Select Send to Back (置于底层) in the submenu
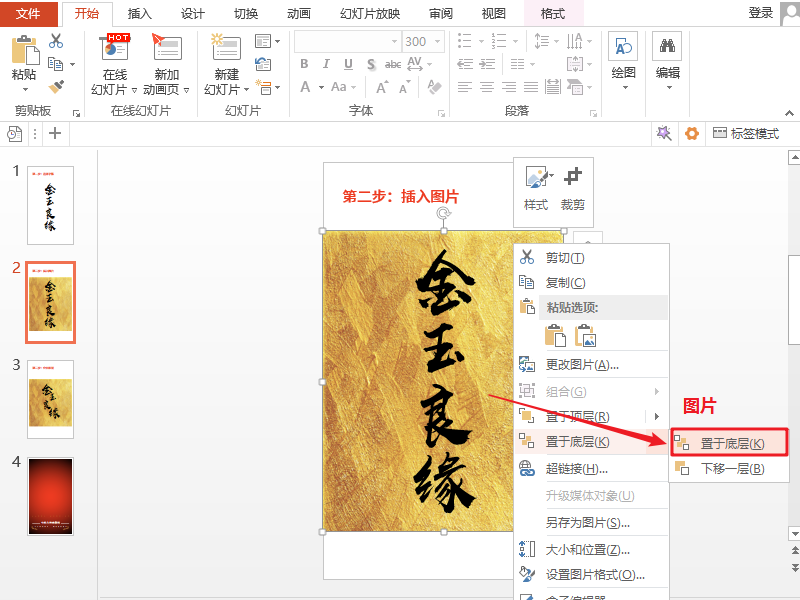 729,443
